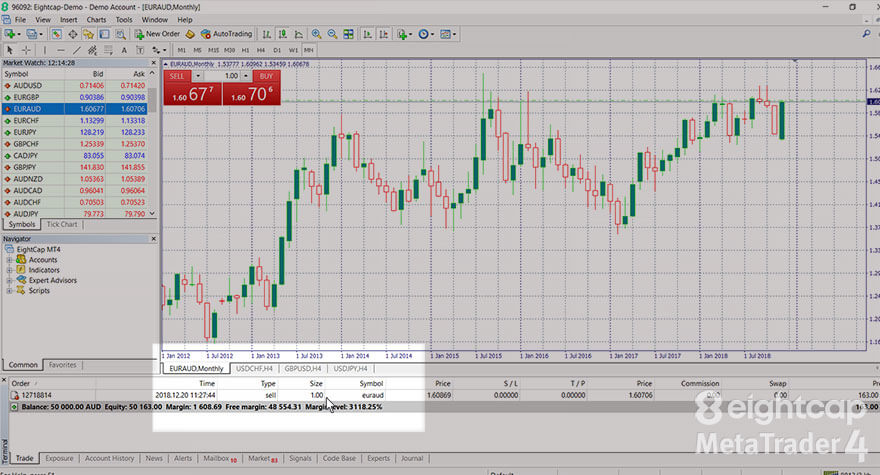Image resolution: width=880 pixels, height=475 pixels.
Task: Select the text label tool
Action: pos(140,50)
